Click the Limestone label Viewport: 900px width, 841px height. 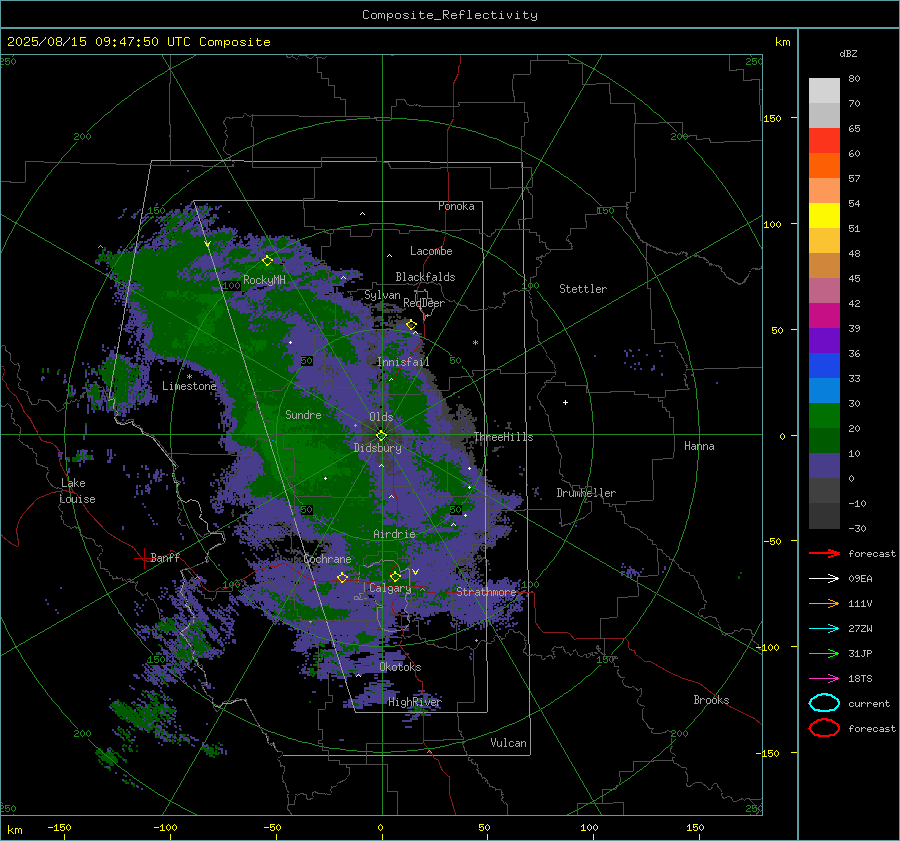(189, 386)
